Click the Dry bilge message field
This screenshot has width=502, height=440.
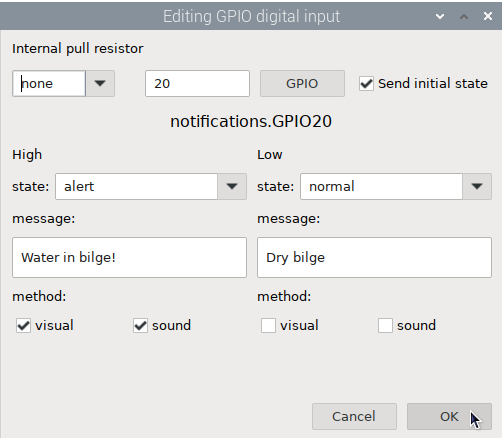click(374, 257)
